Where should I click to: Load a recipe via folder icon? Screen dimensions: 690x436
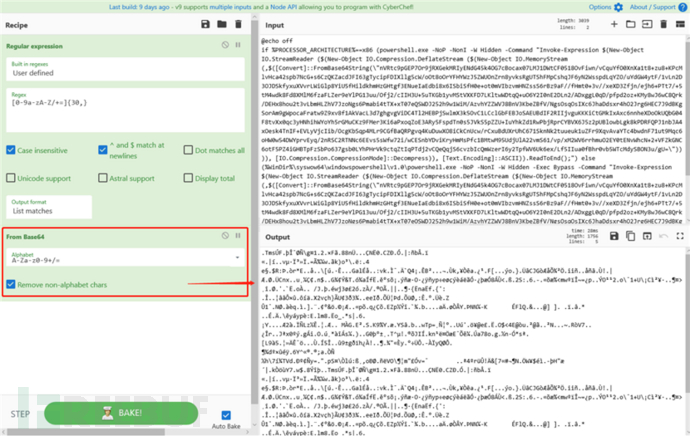[222, 25]
